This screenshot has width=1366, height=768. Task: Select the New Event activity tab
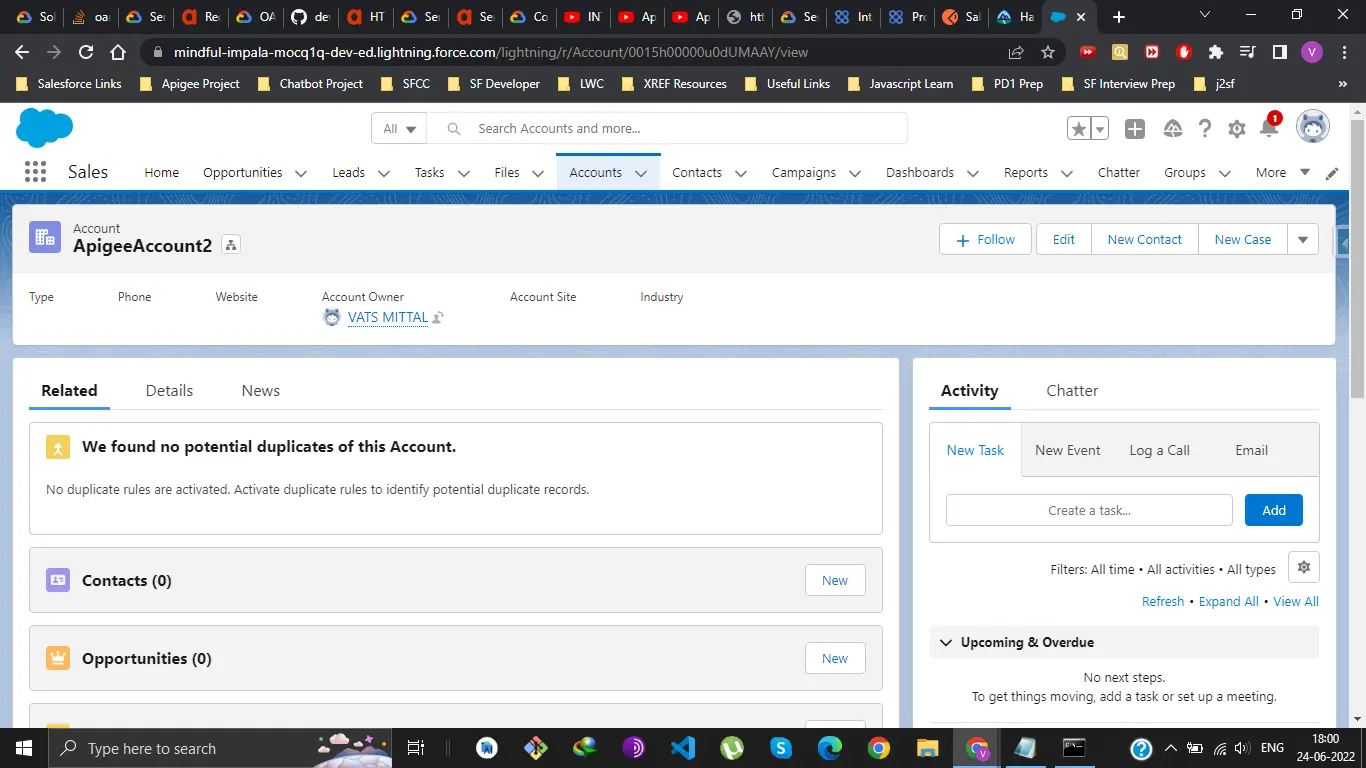pos(1068,450)
